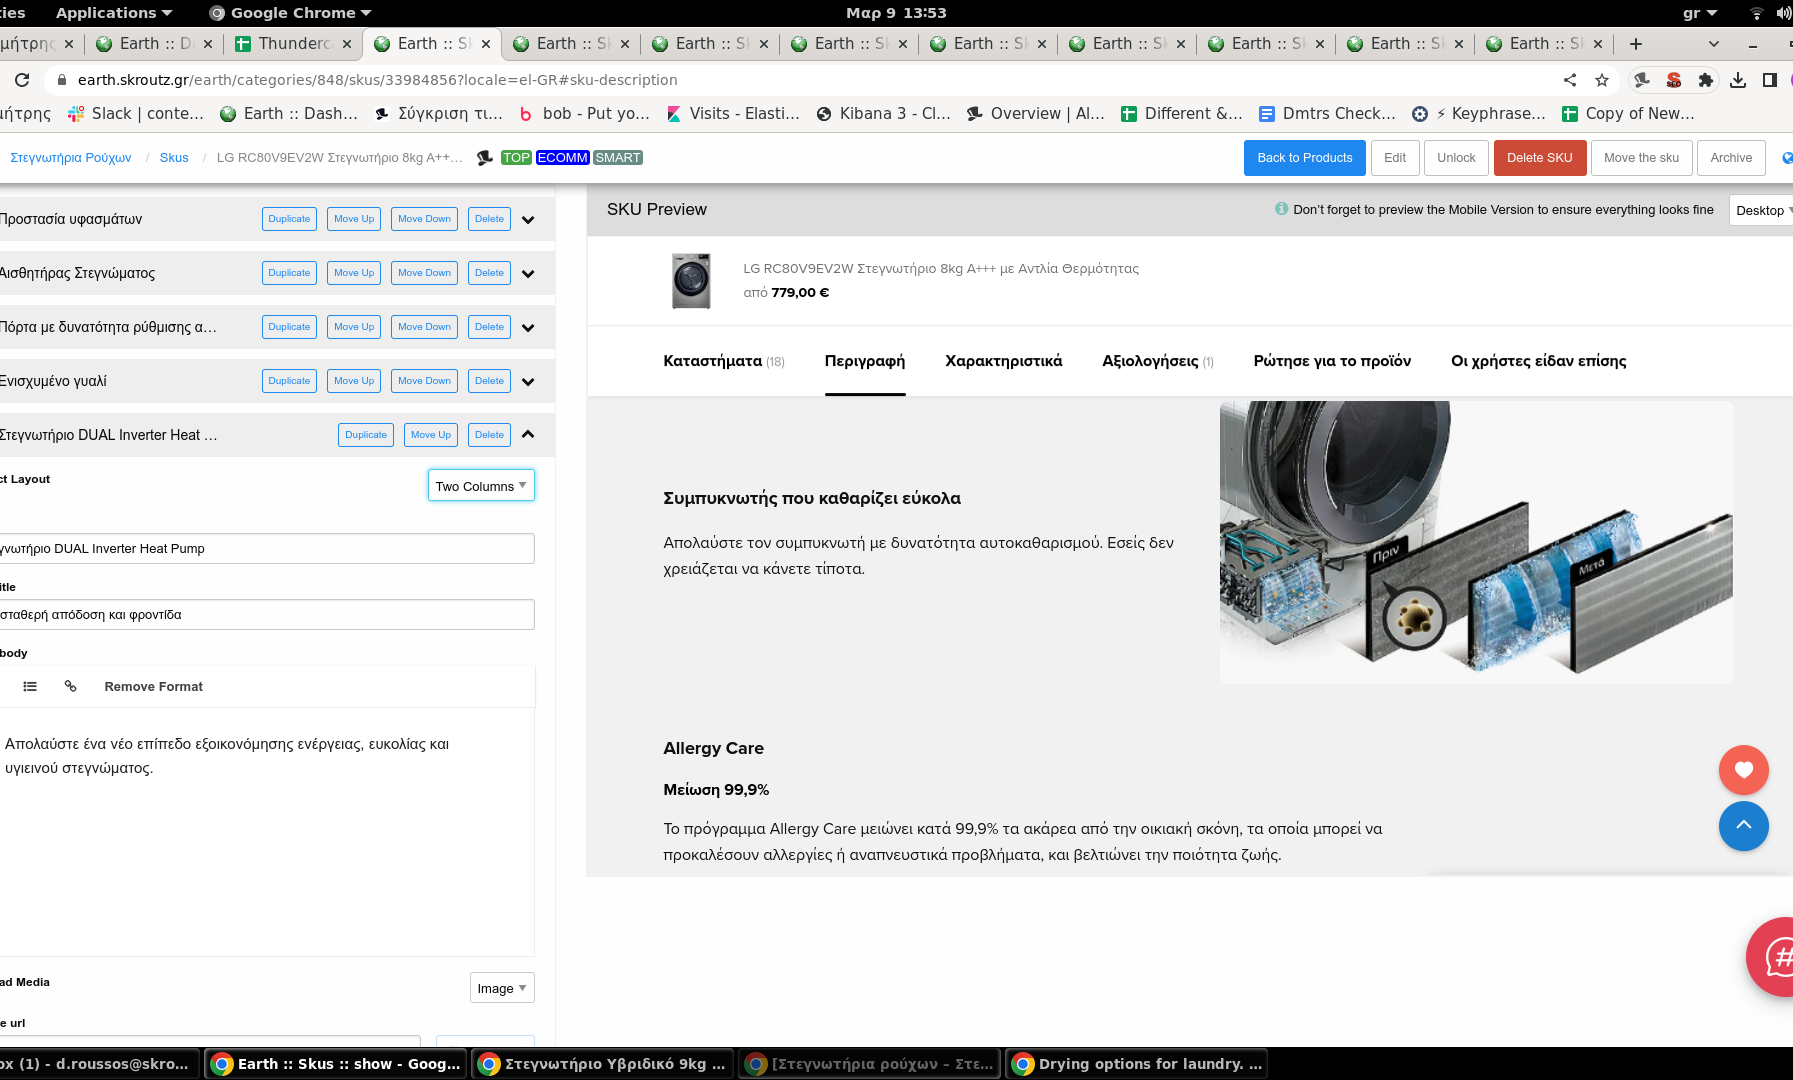Click the lock icon beside the URL

point(61,80)
